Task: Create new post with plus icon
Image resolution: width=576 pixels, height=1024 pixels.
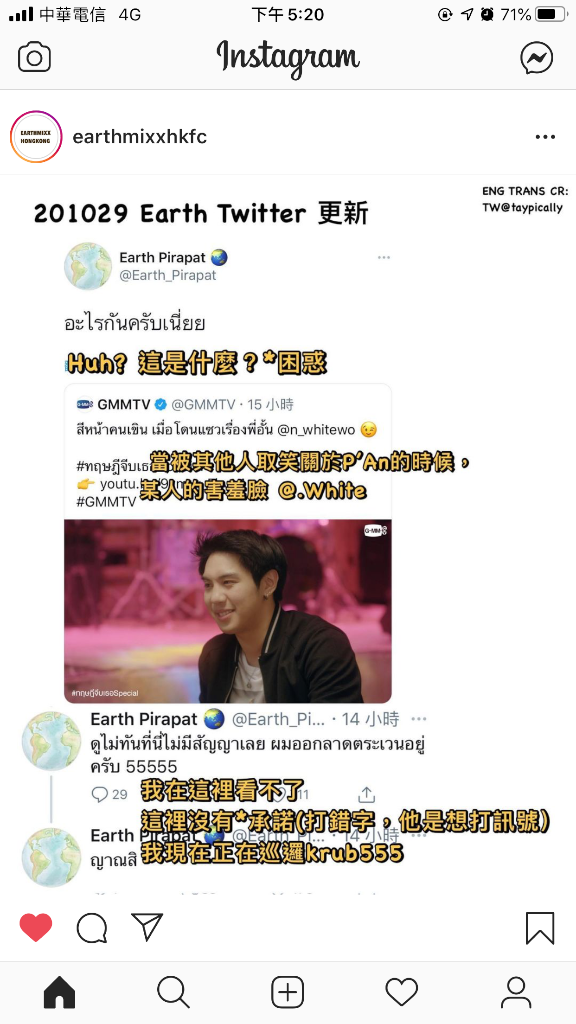Action: click(287, 993)
